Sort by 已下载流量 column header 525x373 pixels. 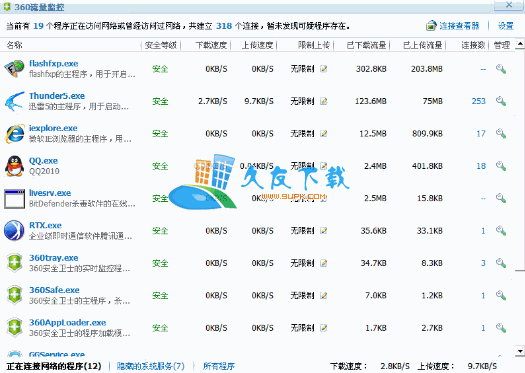(366, 45)
